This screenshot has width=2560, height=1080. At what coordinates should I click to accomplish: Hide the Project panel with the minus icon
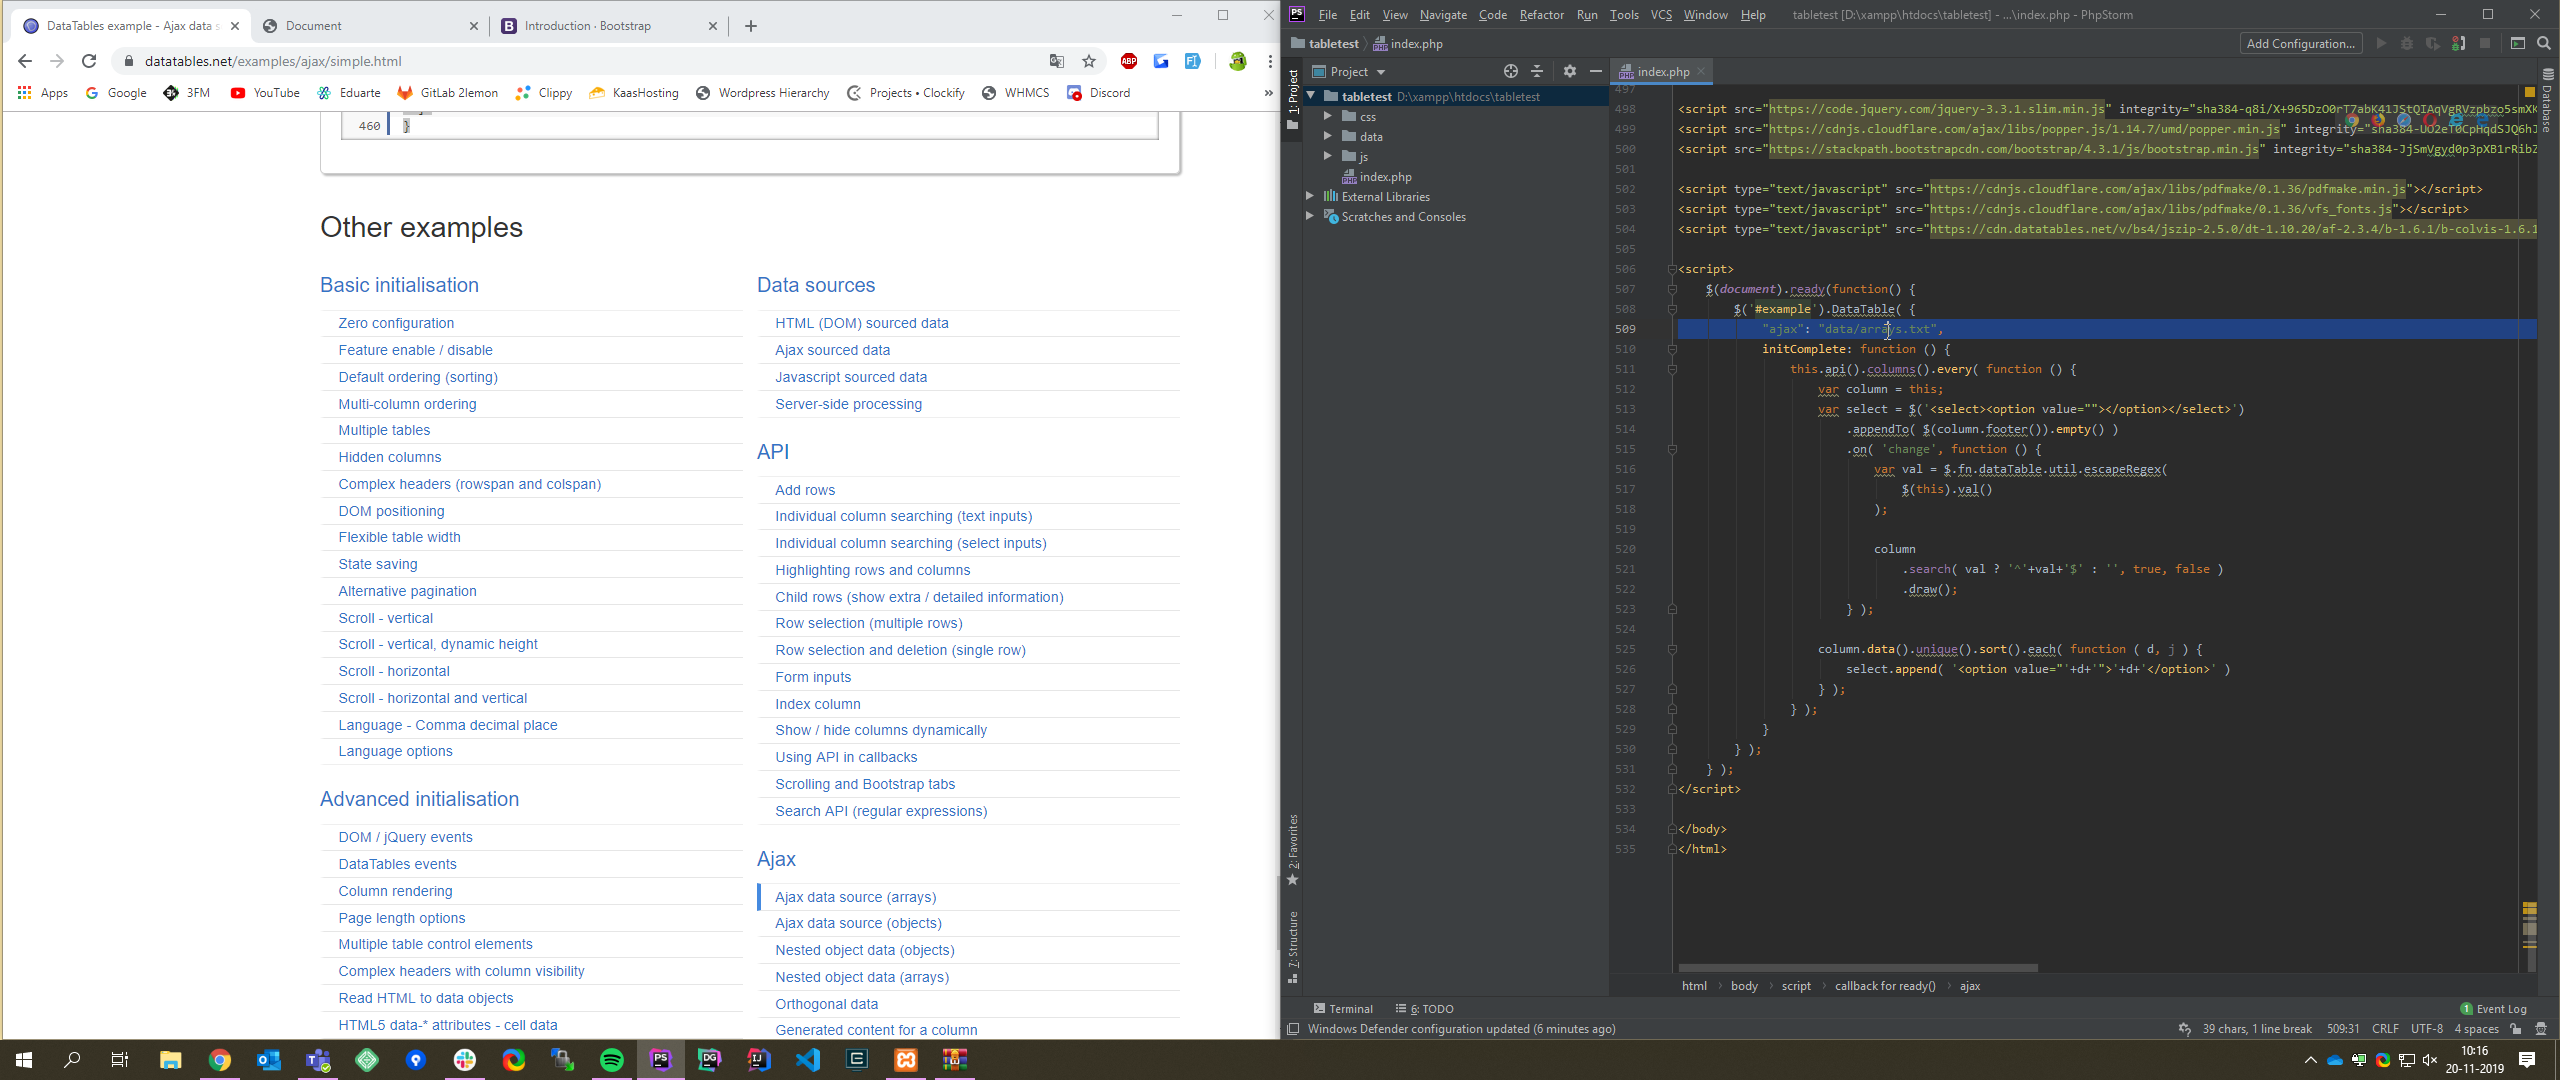pyautogui.click(x=1596, y=71)
